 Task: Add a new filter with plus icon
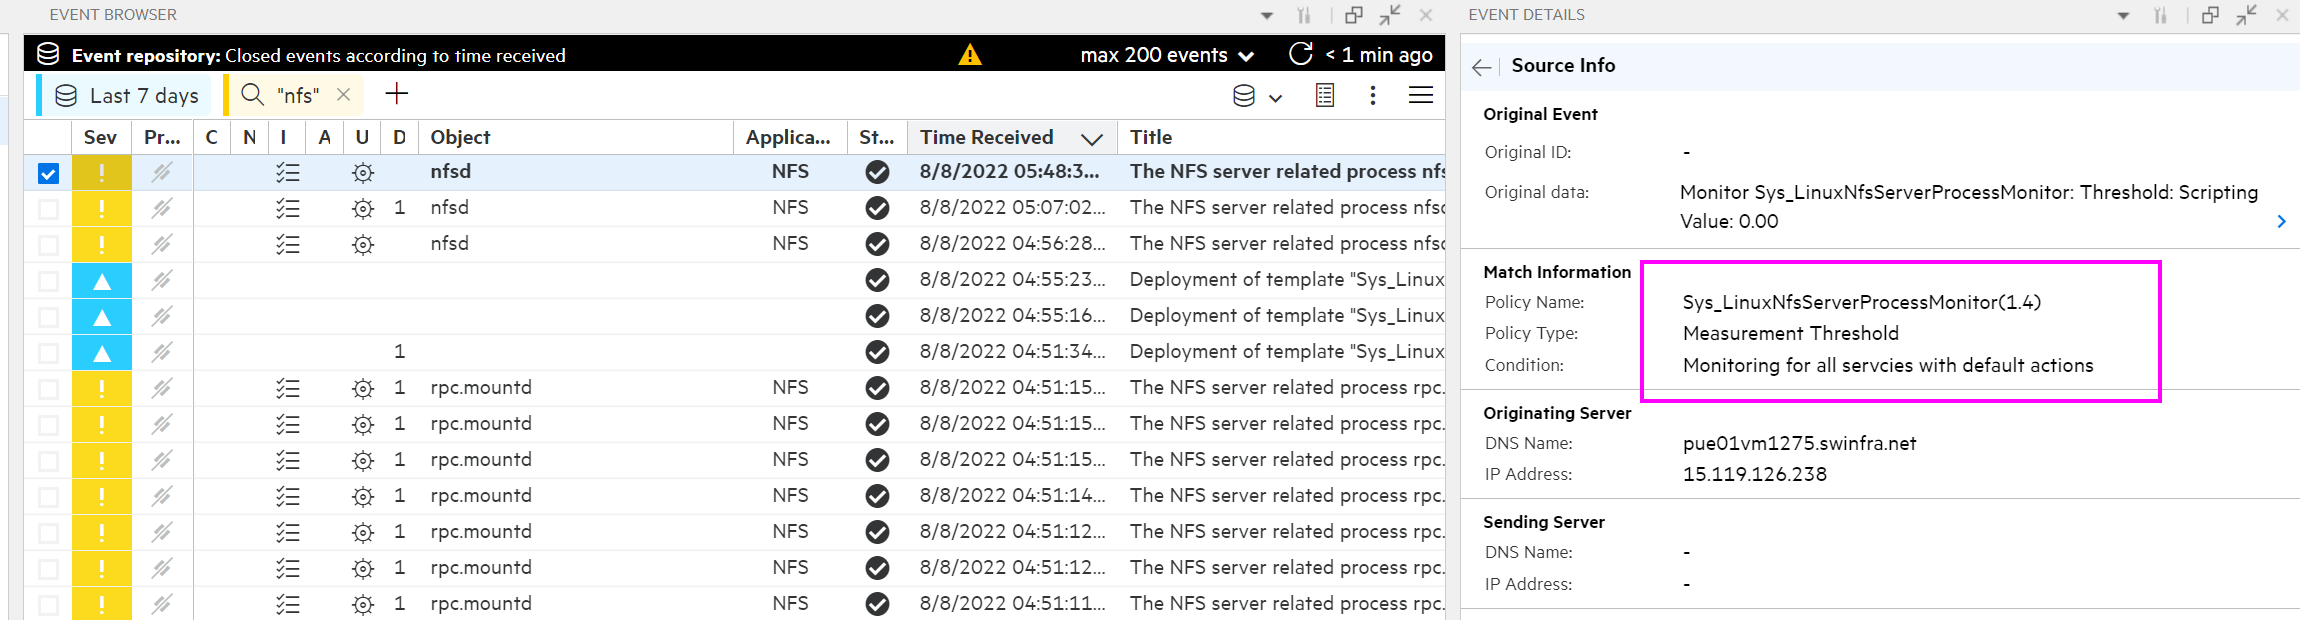pos(397,94)
